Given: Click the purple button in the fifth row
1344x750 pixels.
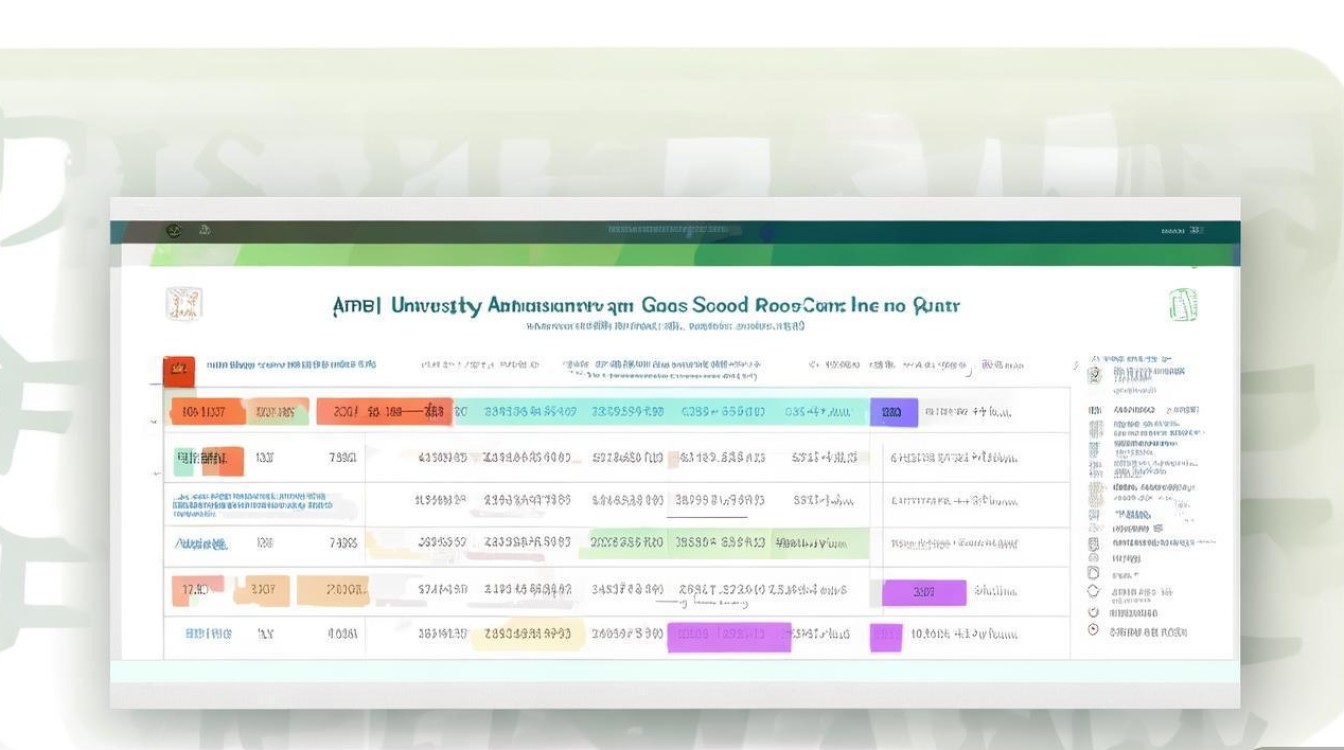Looking at the screenshot, I should point(923,592).
